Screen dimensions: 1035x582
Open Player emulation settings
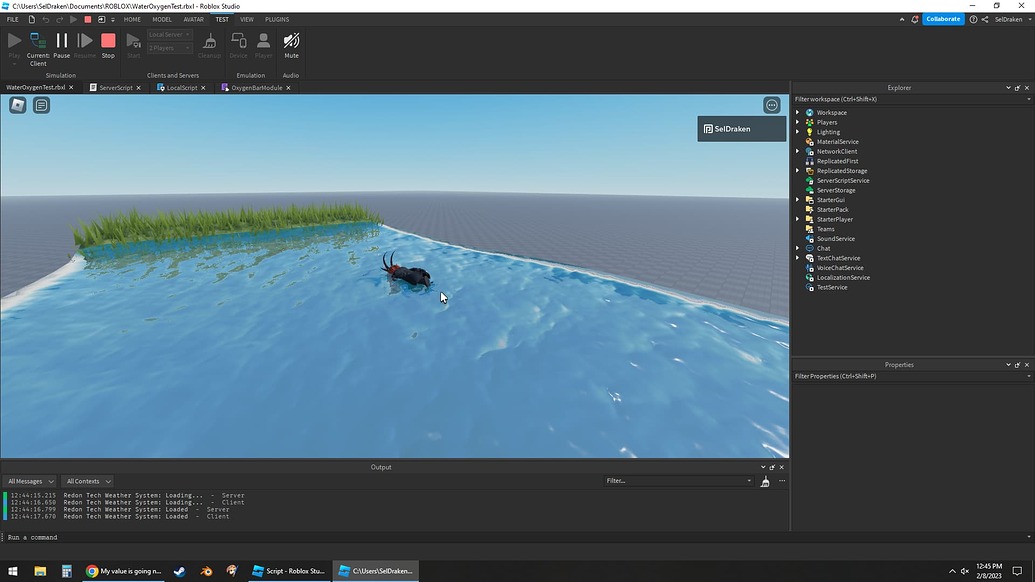coord(263,42)
